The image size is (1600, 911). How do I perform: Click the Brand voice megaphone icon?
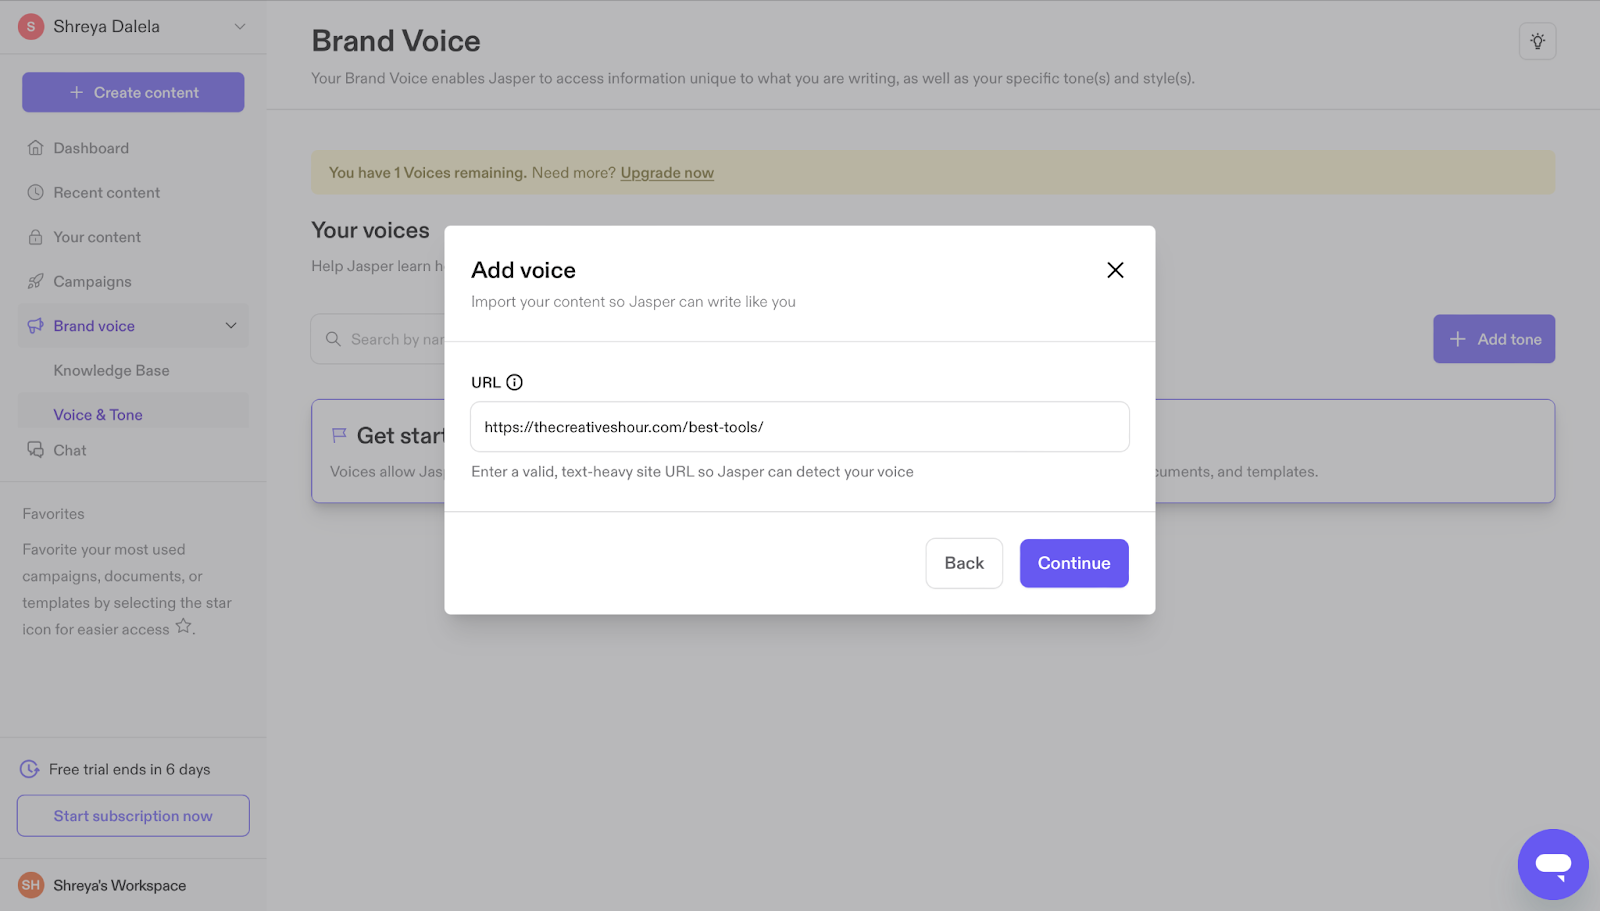coord(35,326)
